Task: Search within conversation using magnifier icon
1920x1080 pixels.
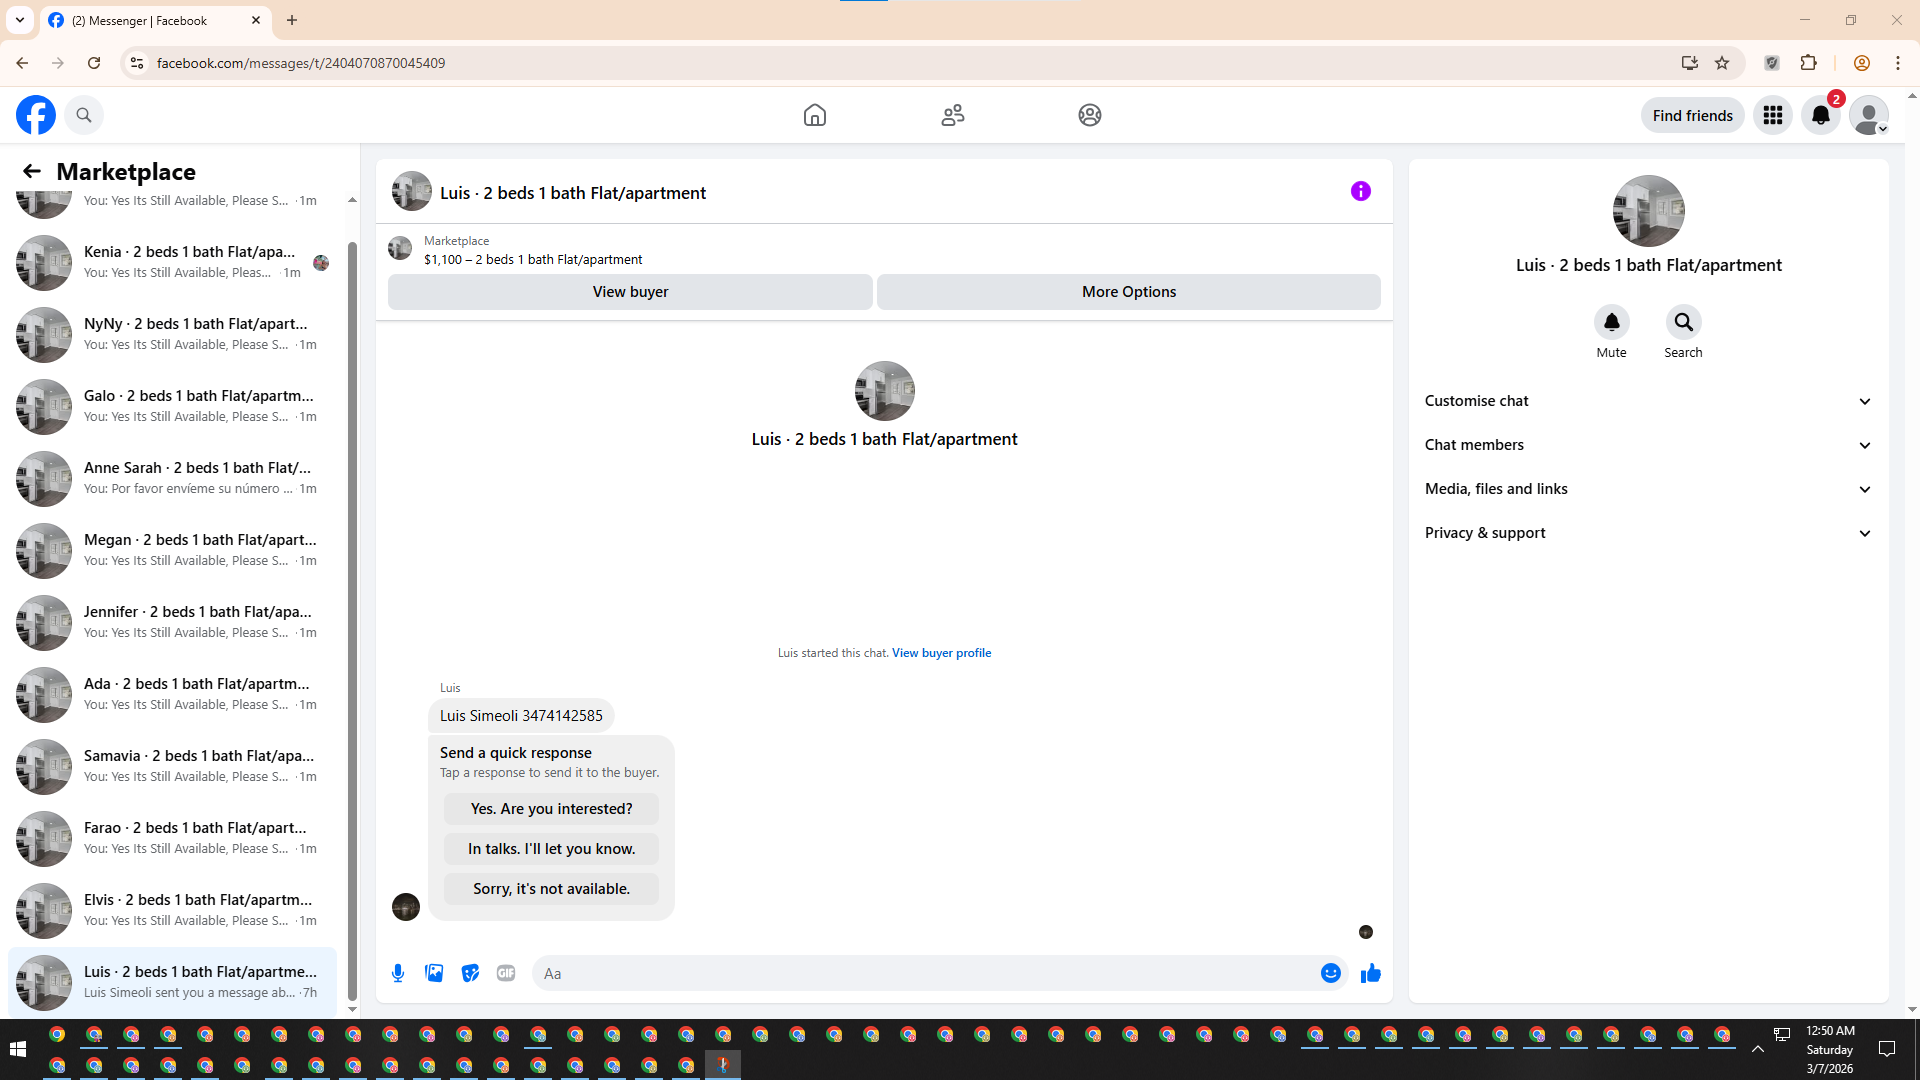Action: (1683, 322)
